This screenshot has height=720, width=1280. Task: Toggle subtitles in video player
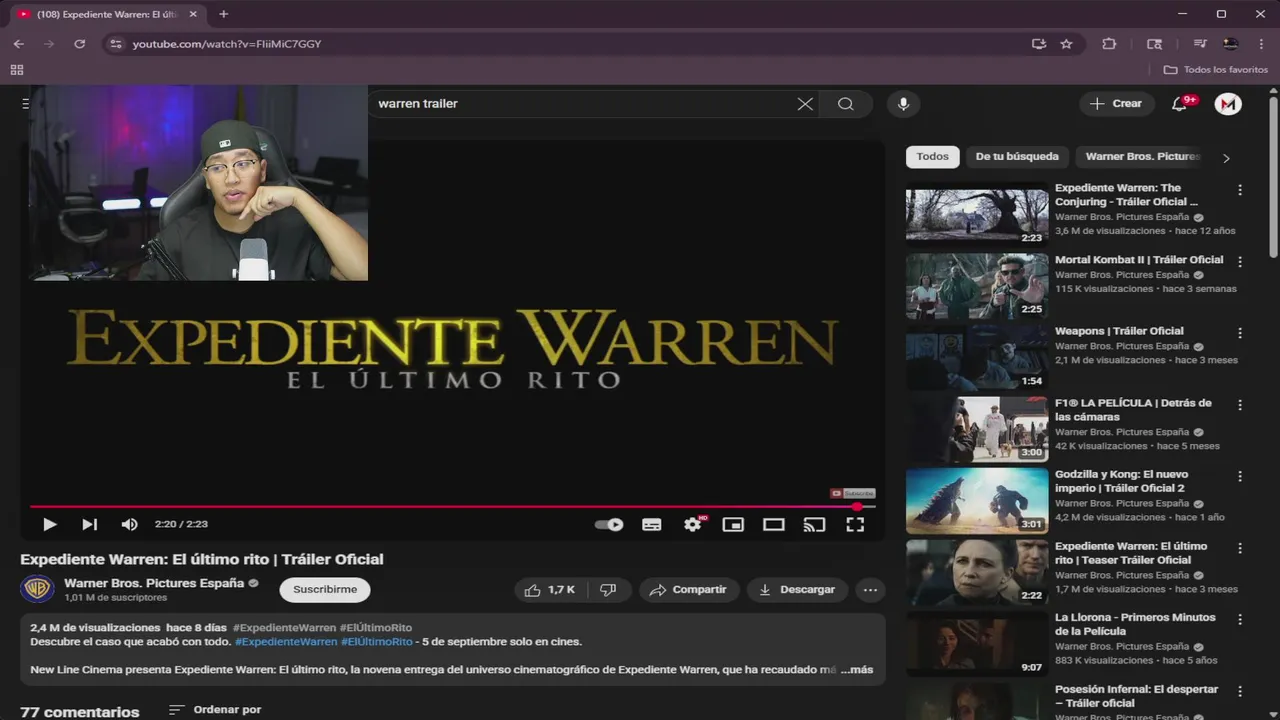652,524
